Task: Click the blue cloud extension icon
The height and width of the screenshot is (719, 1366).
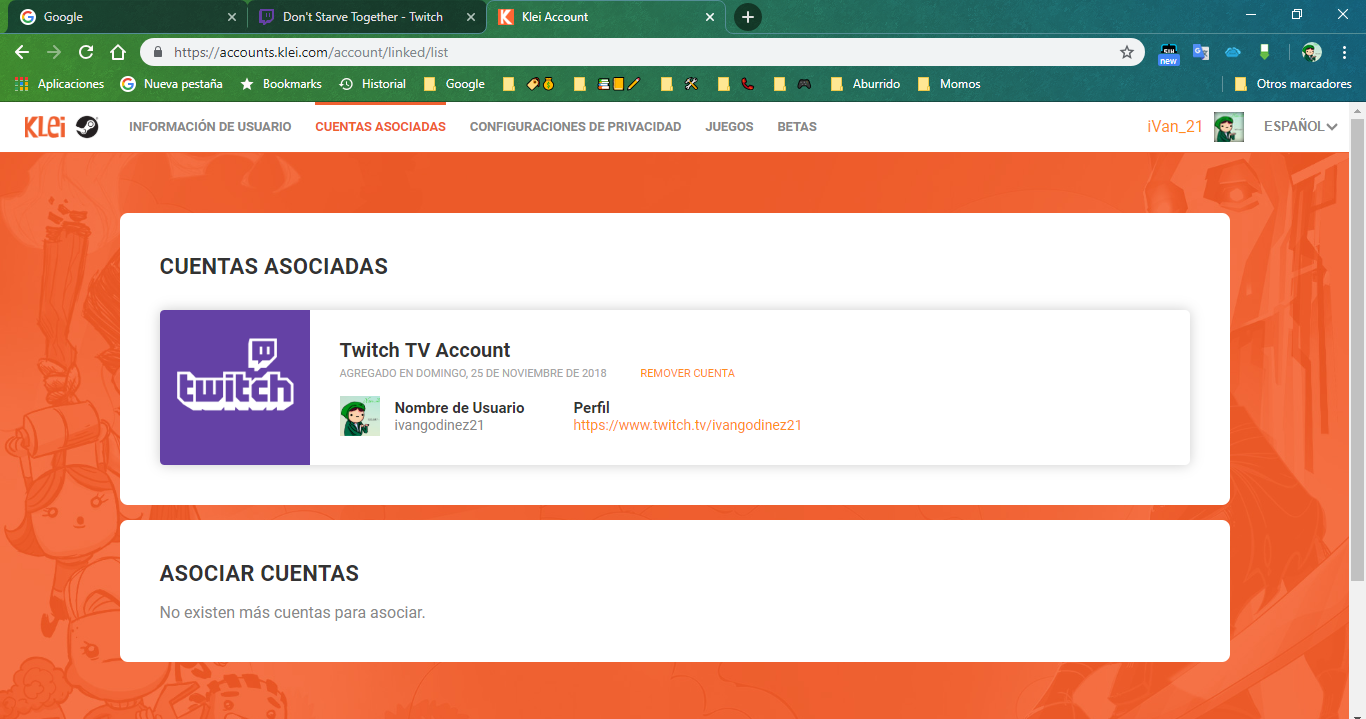Action: (x=1232, y=52)
